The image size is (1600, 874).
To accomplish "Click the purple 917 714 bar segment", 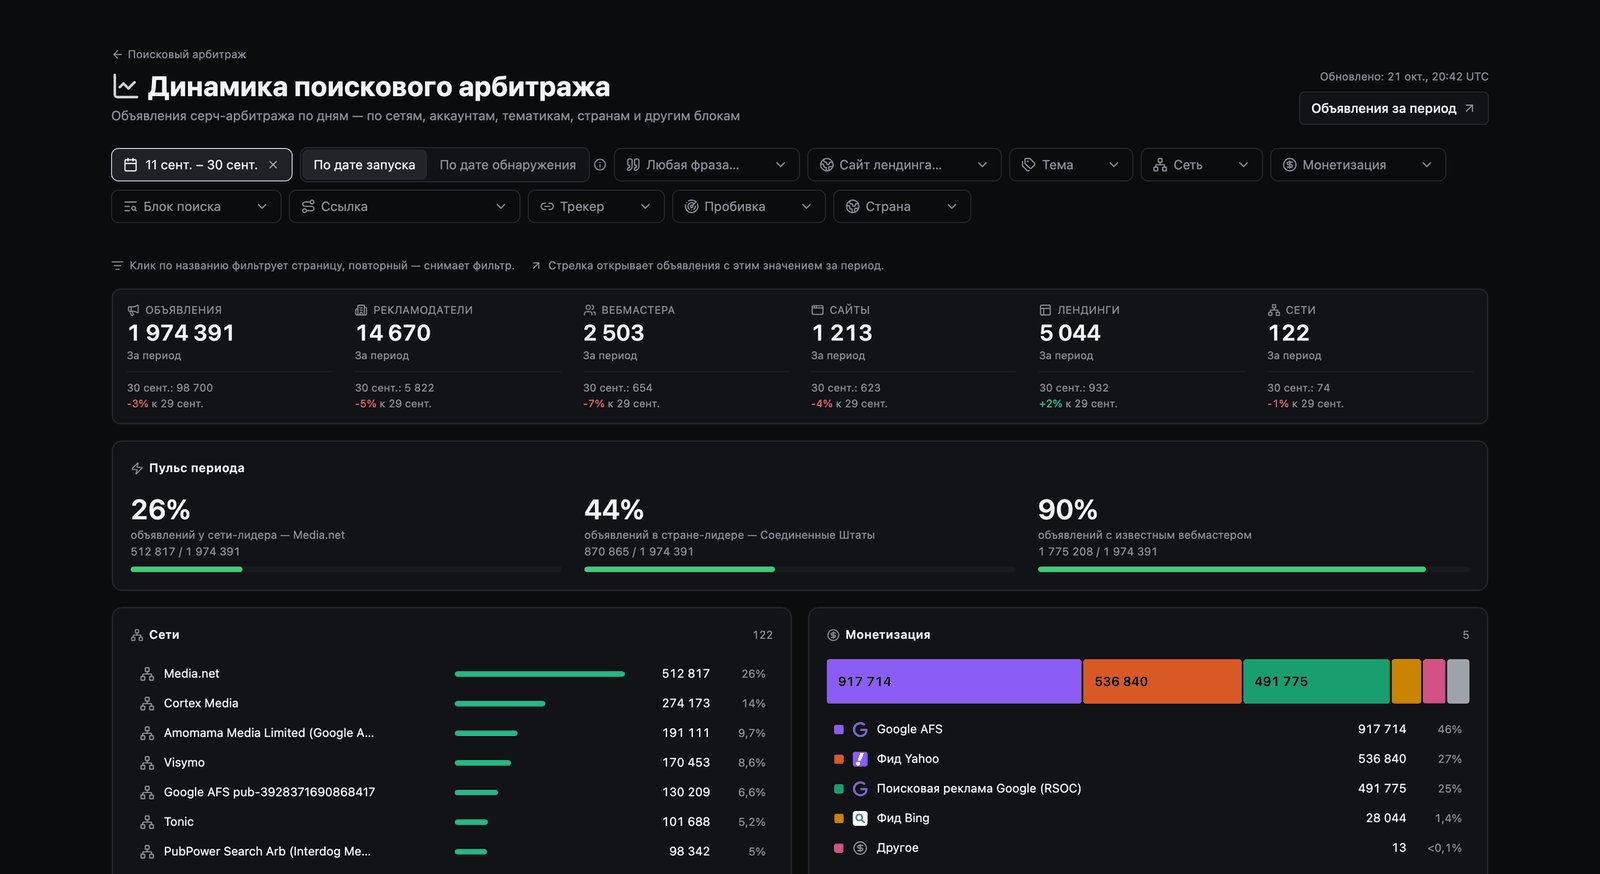I will pyautogui.click(x=954, y=681).
